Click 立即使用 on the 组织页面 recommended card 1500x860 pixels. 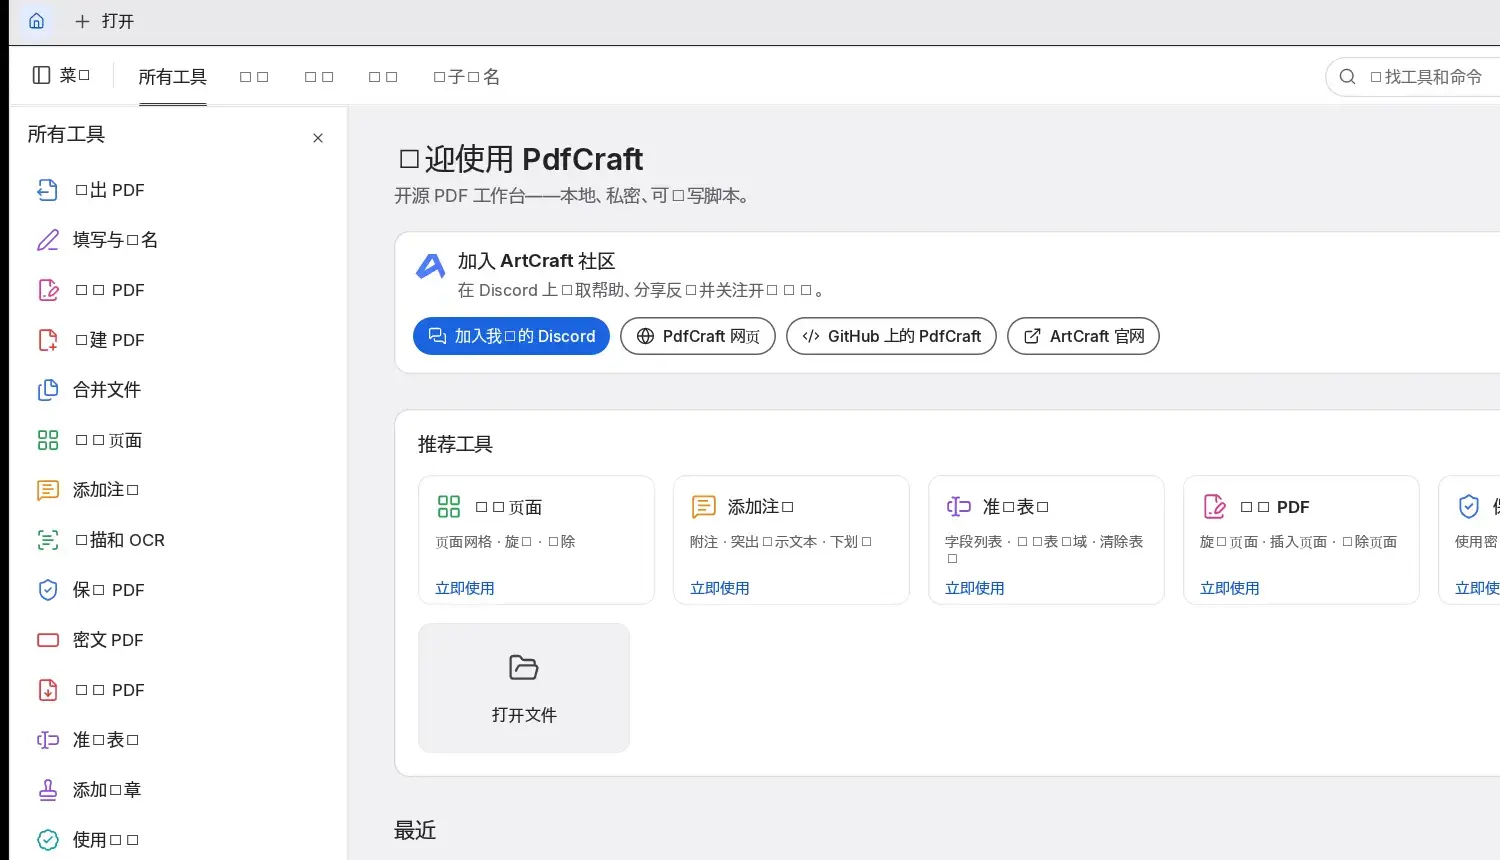(x=465, y=588)
